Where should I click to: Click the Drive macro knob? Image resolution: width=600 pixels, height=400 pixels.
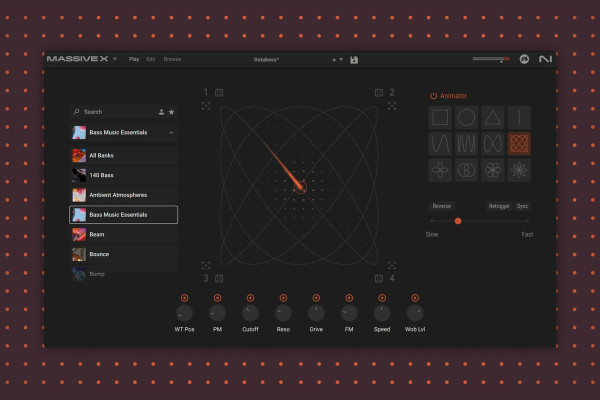[x=316, y=313]
